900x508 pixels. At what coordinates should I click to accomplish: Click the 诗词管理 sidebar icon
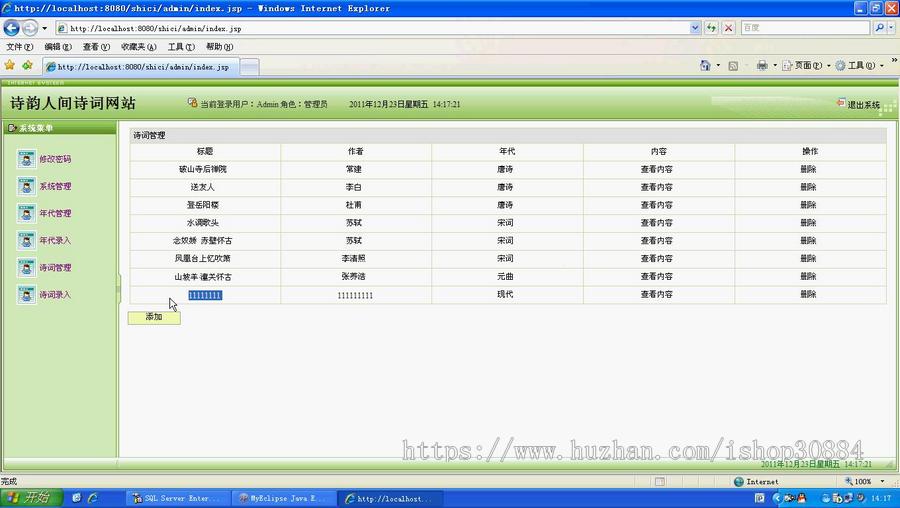click(x=26, y=267)
